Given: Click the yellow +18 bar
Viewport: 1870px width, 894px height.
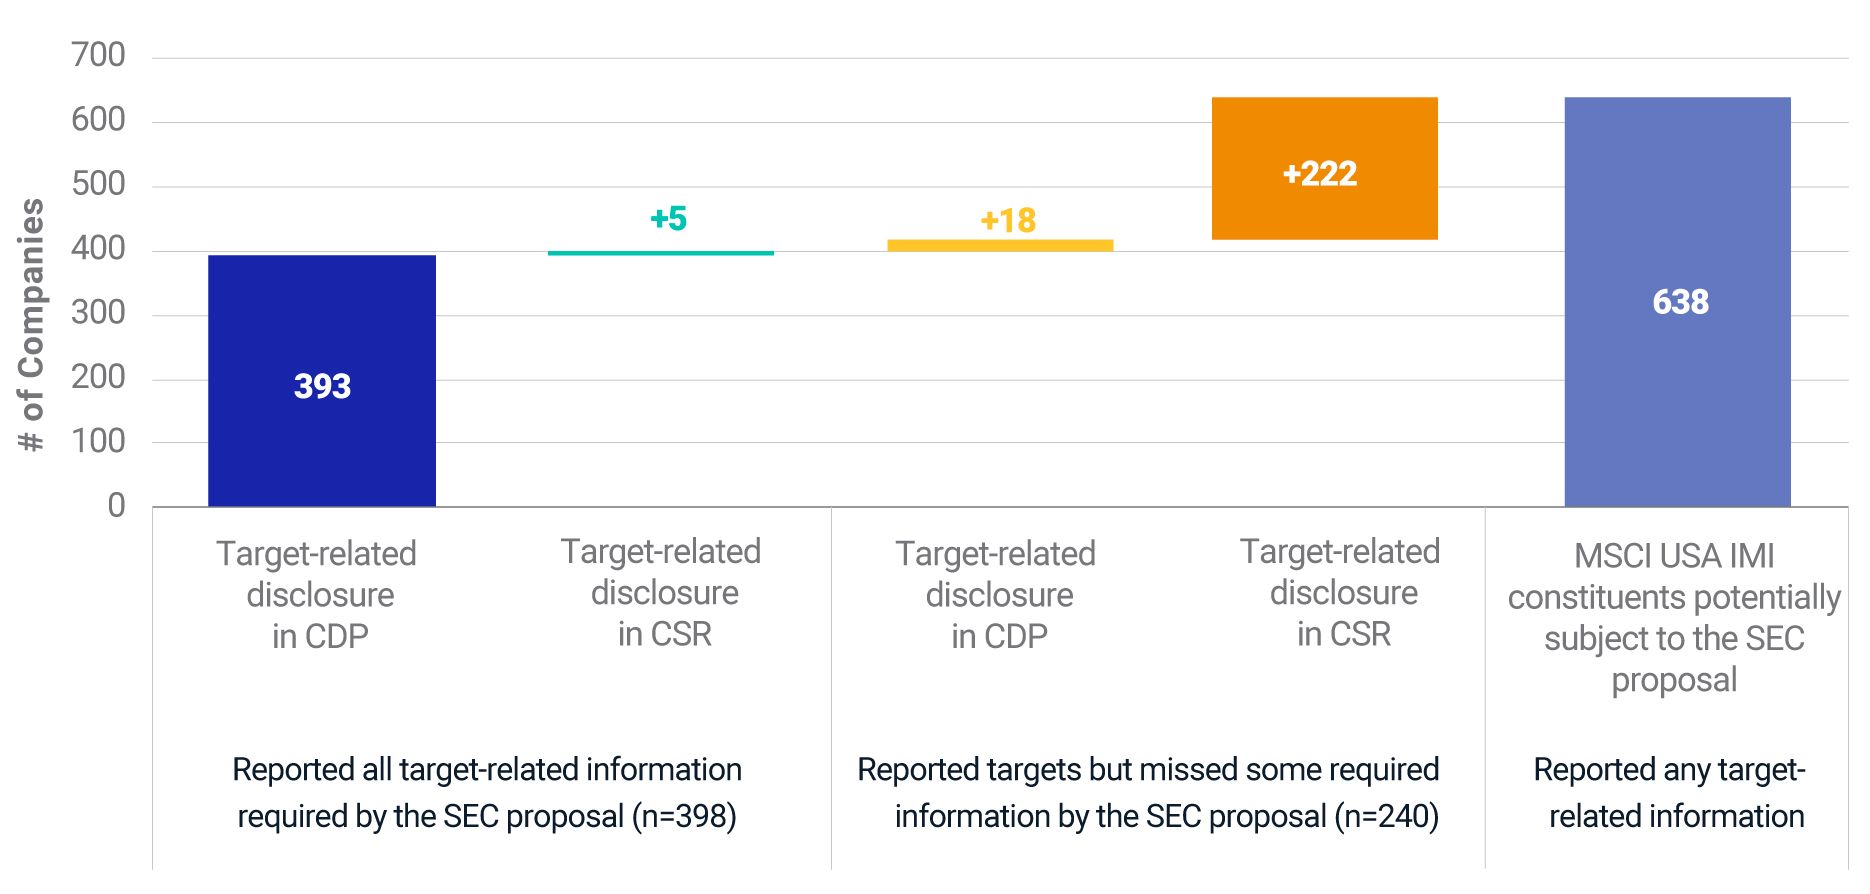Looking at the screenshot, I should pos(1000,245).
